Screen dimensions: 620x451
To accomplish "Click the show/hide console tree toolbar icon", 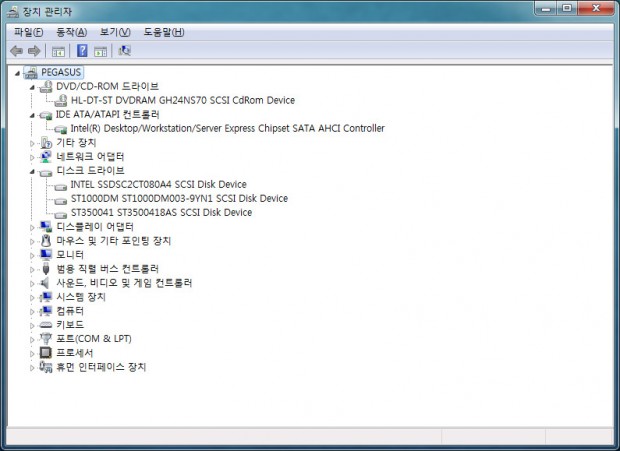I will [x=58, y=51].
